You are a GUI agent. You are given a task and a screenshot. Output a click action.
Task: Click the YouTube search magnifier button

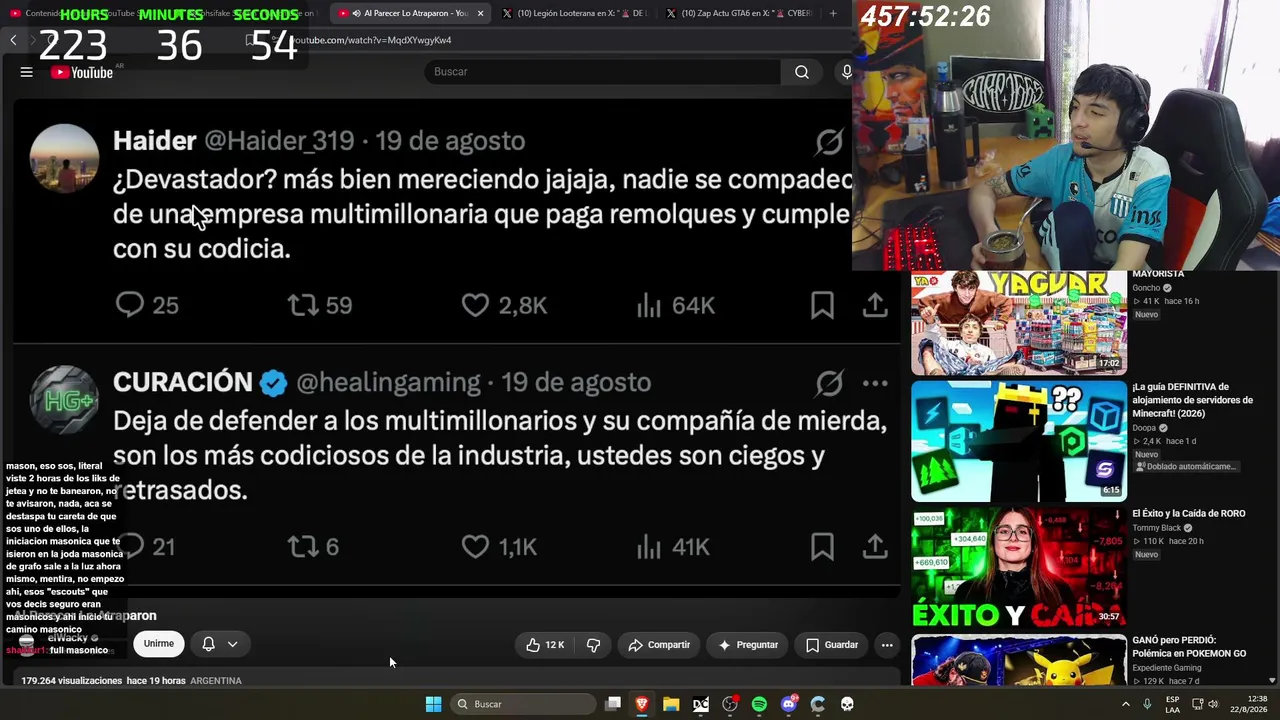tap(801, 72)
